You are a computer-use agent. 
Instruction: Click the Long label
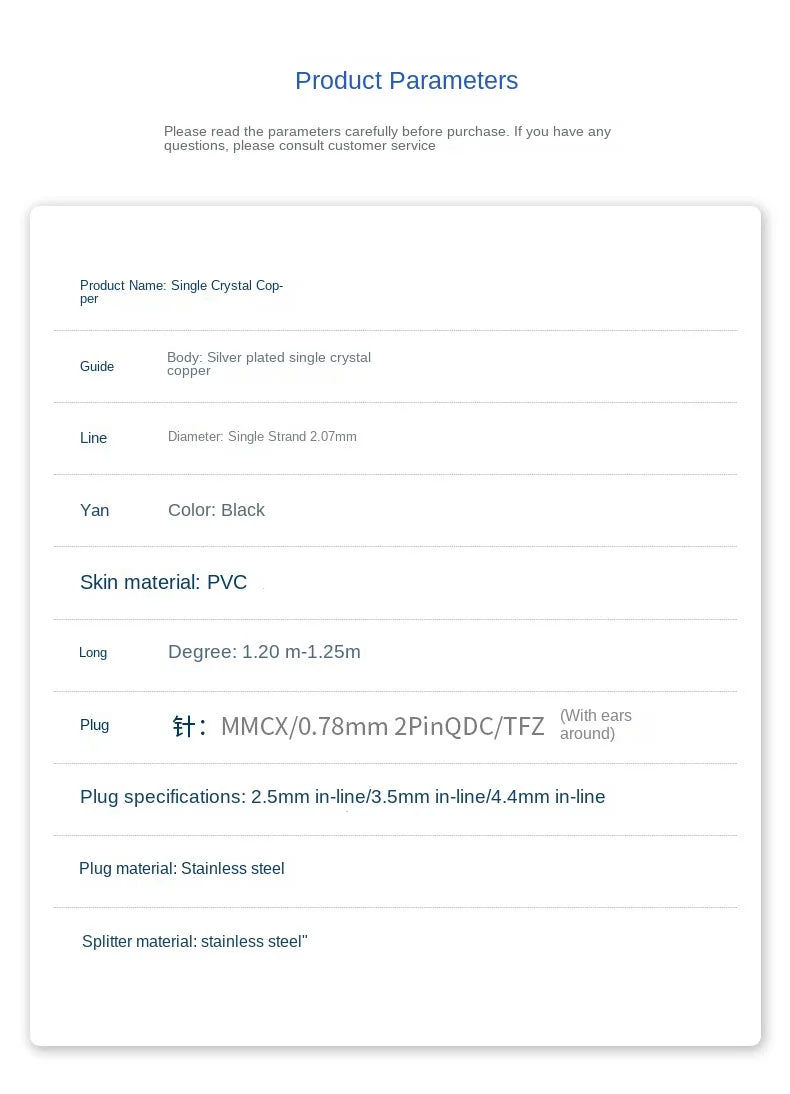[x=93, y=653]
